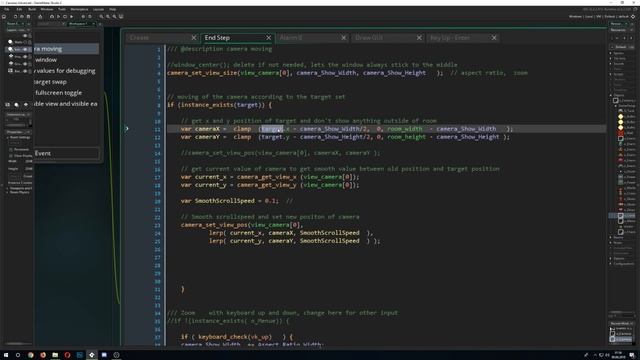Screen dimensions: 640x360
Task: Select the 'camera moving' event entry
Action: pos(66,49)
